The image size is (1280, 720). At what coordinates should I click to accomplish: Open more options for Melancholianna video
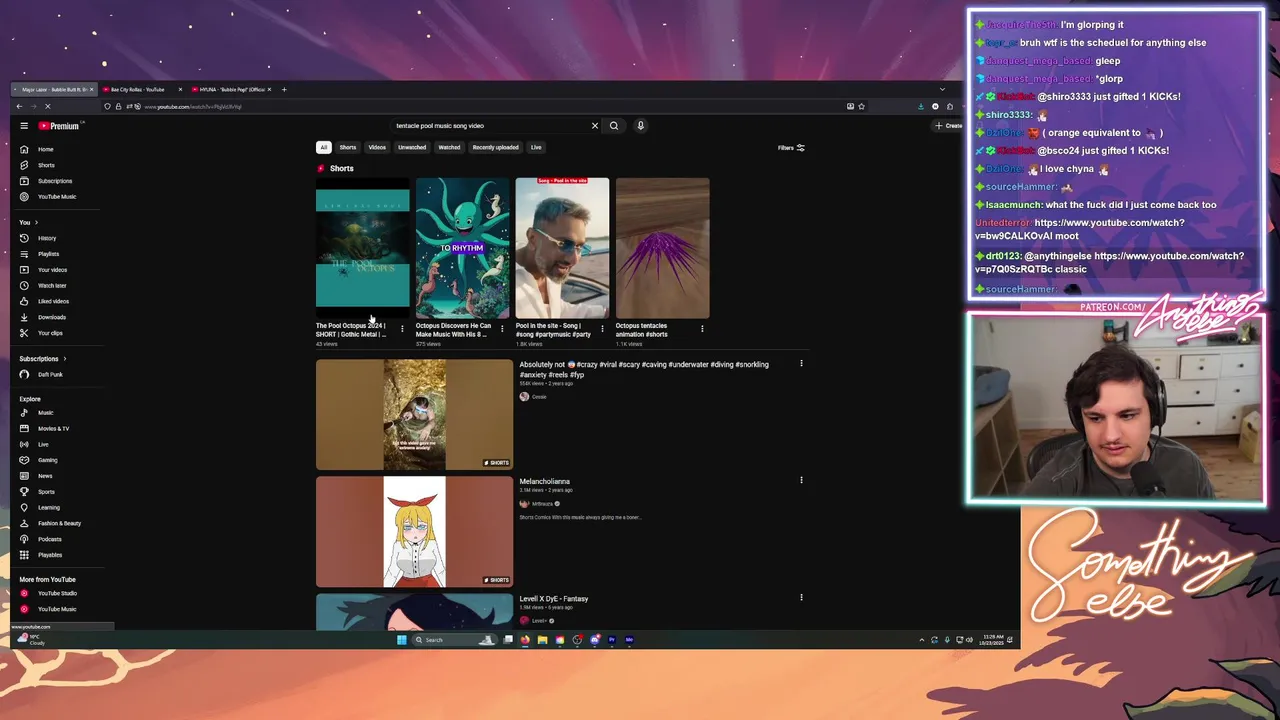(x=801, y=481)
